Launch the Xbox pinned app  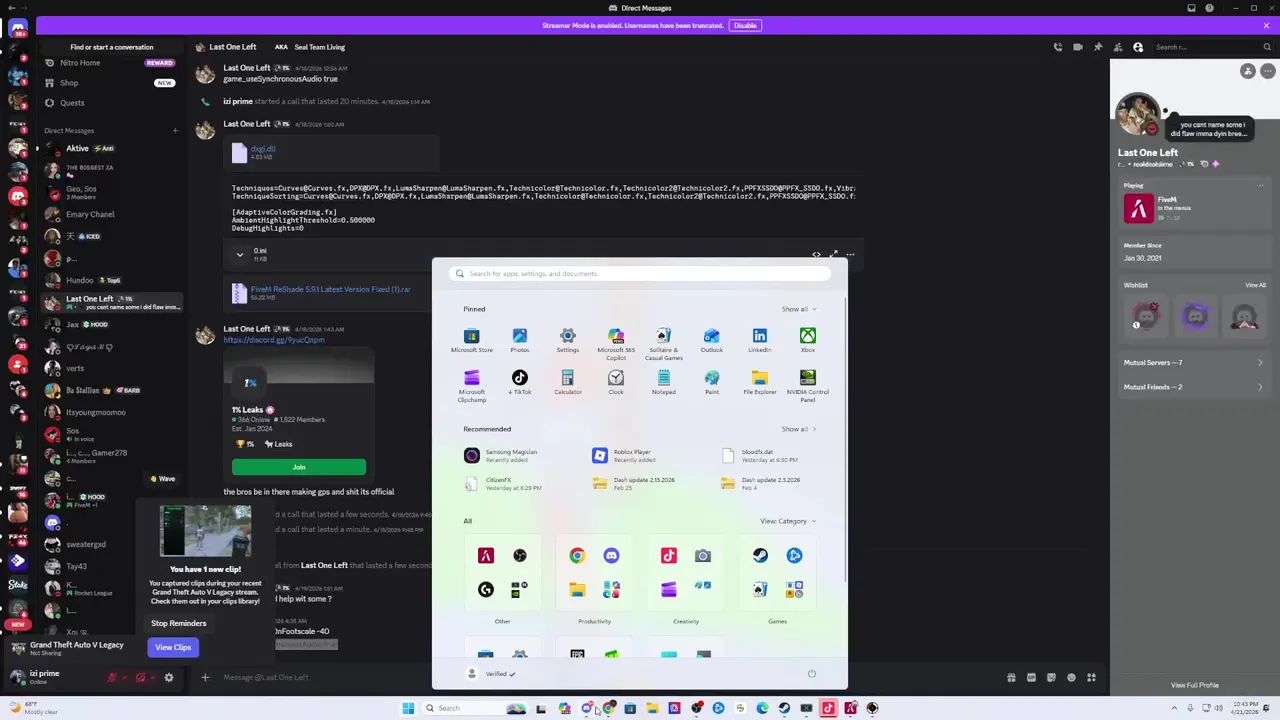point(807,340)
